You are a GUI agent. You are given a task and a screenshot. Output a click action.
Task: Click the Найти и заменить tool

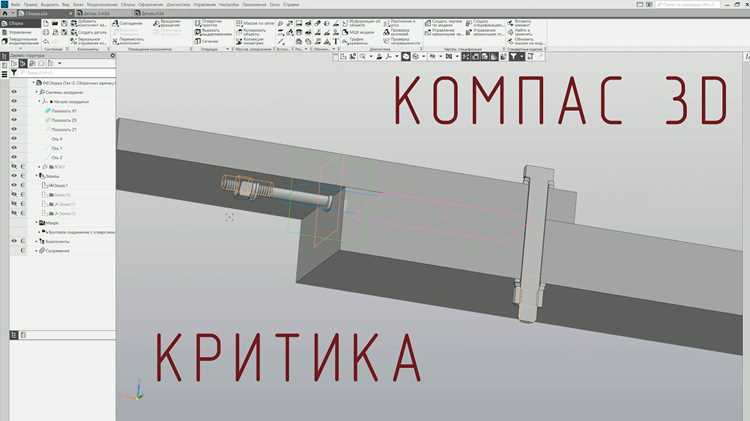(519, 32)
